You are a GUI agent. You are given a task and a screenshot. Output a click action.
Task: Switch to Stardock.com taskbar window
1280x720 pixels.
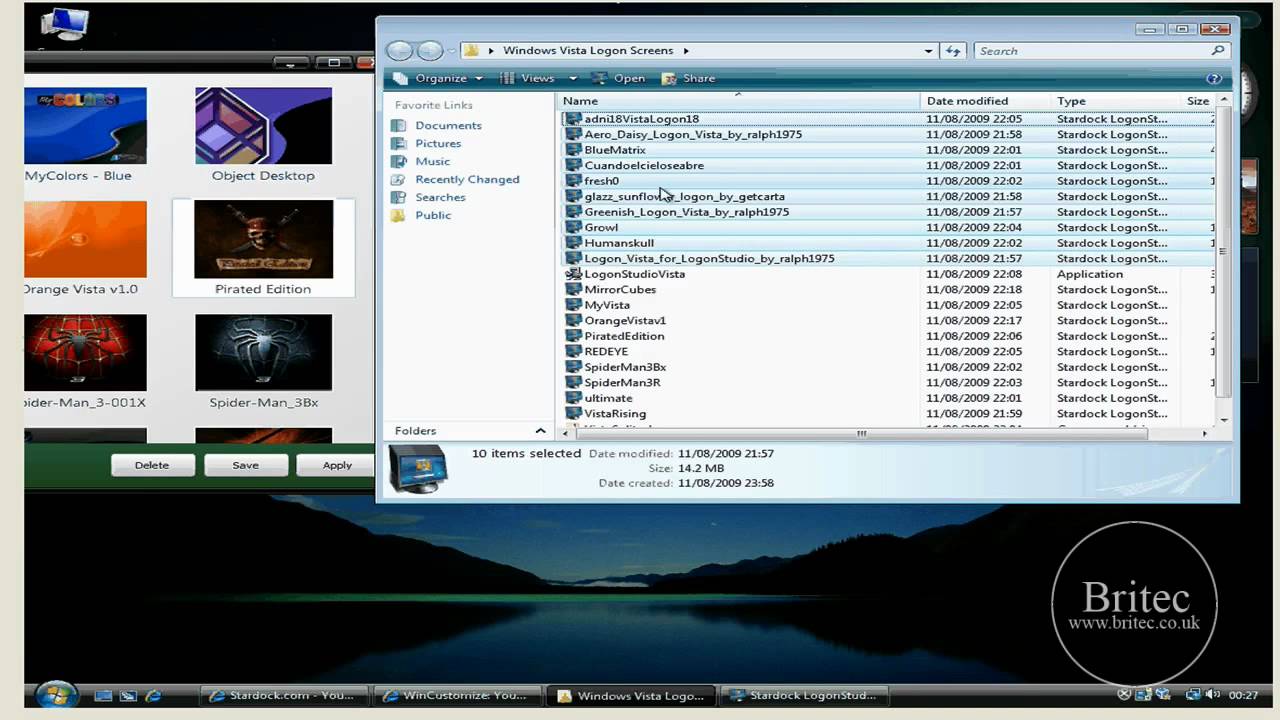point(284,696)
